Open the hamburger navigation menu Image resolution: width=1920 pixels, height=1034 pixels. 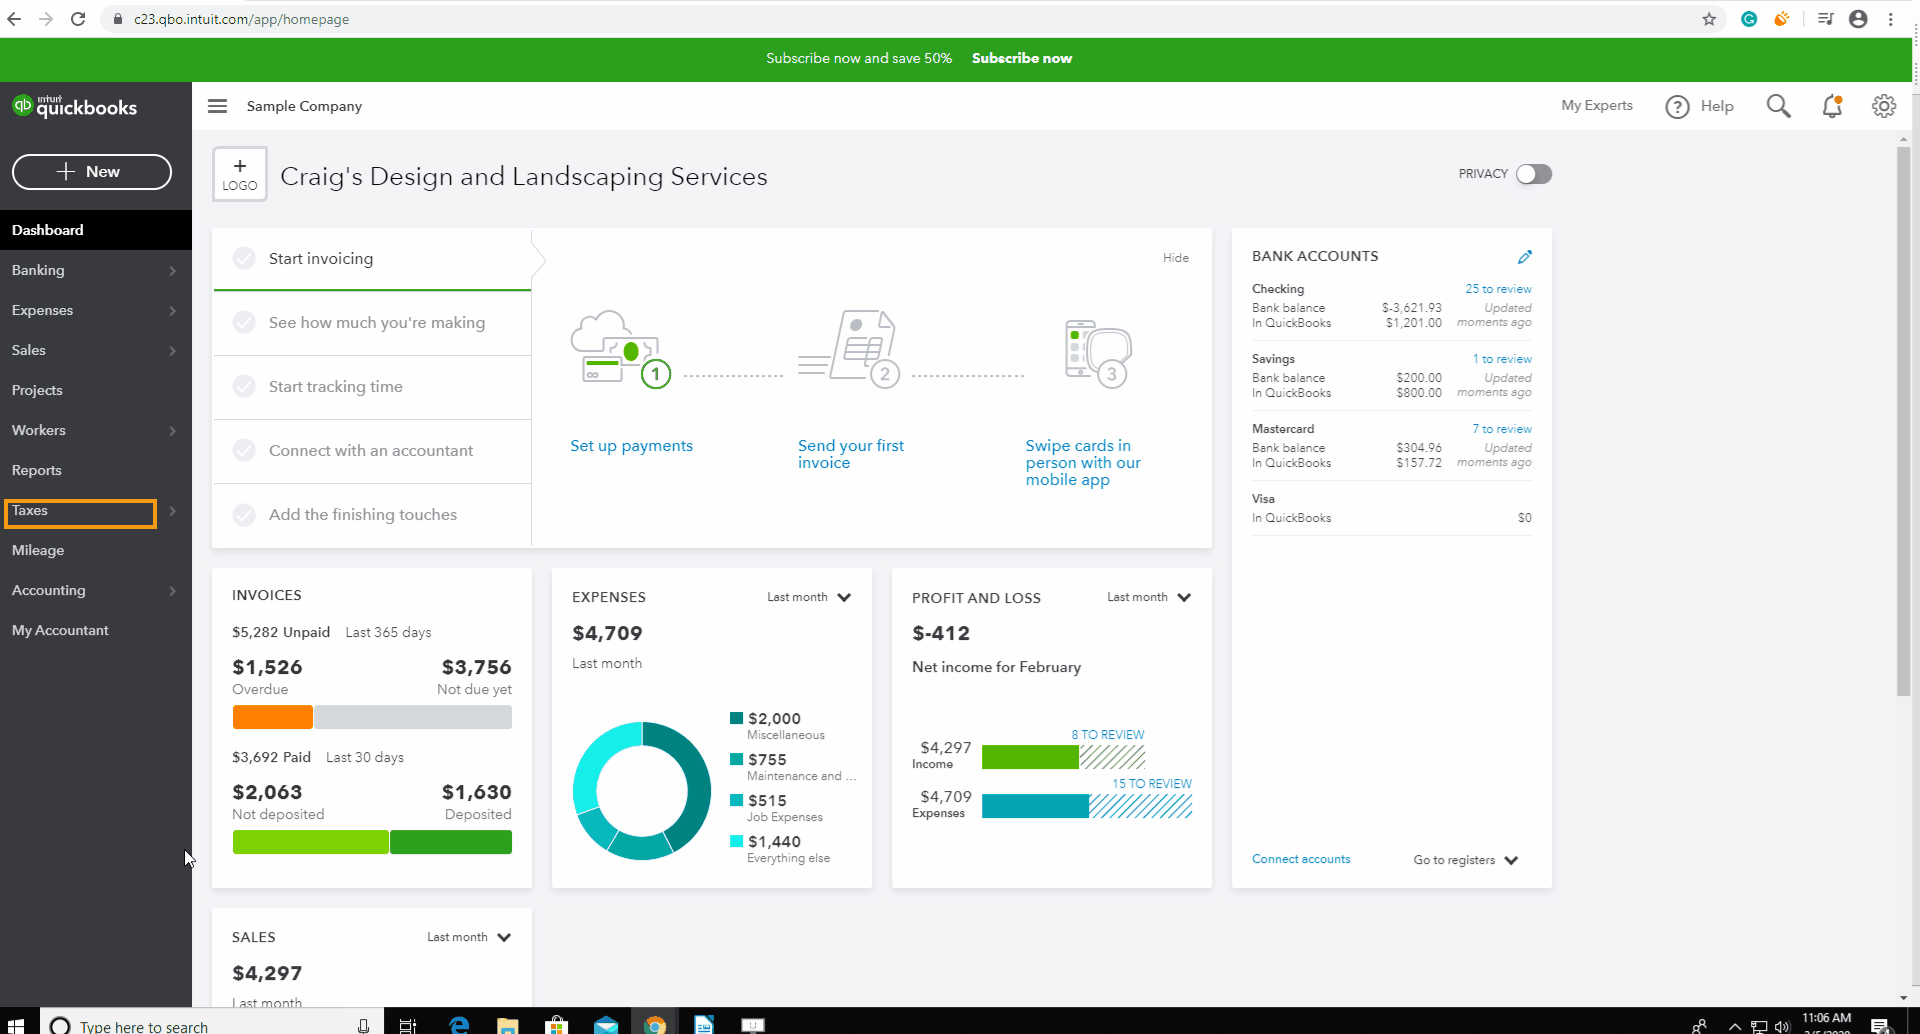point(217,106)
